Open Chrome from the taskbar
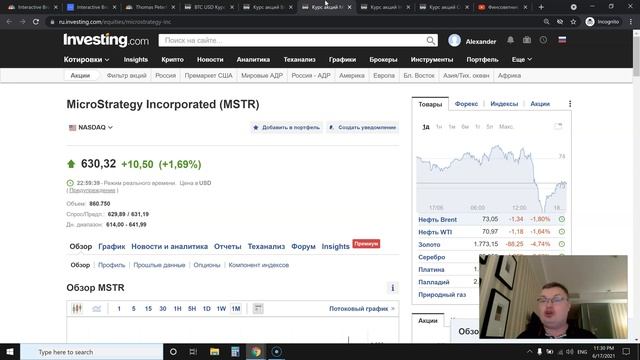Image resolution: width=640 pixels, height=360 pixels. click(x=256, y=351)
